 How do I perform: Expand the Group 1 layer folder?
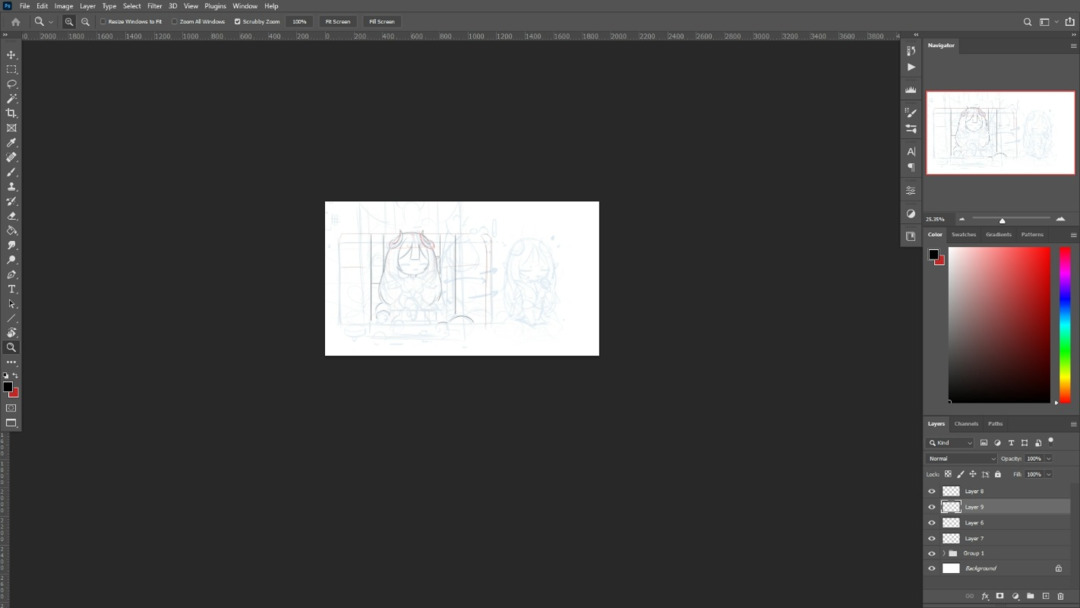tap(943, 553)
